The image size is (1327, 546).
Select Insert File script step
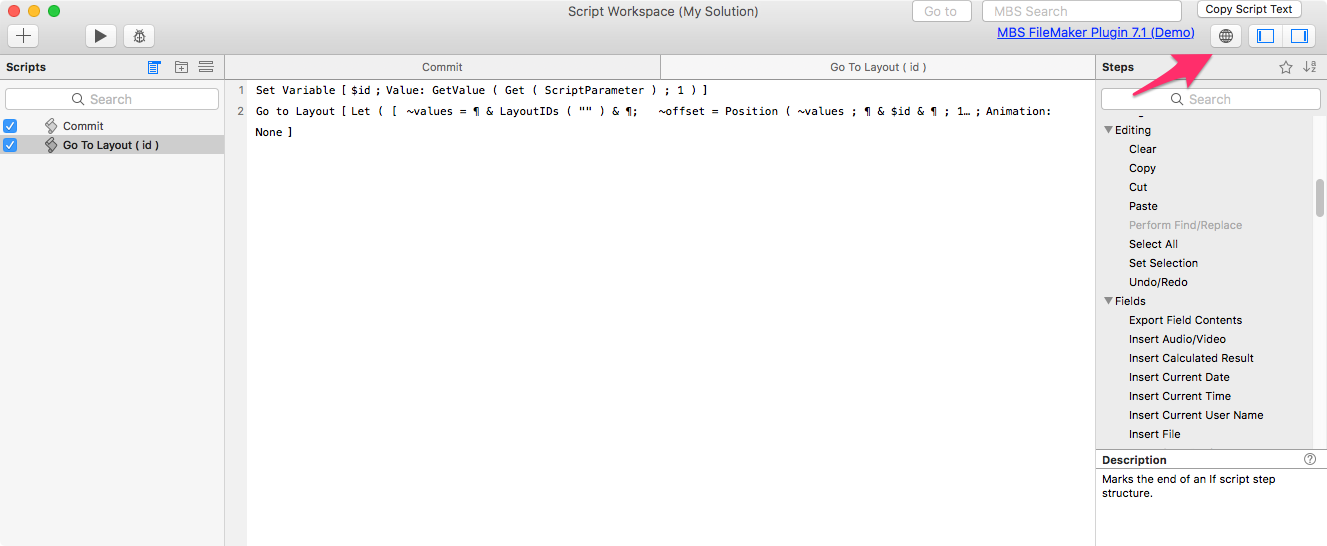1154,434
